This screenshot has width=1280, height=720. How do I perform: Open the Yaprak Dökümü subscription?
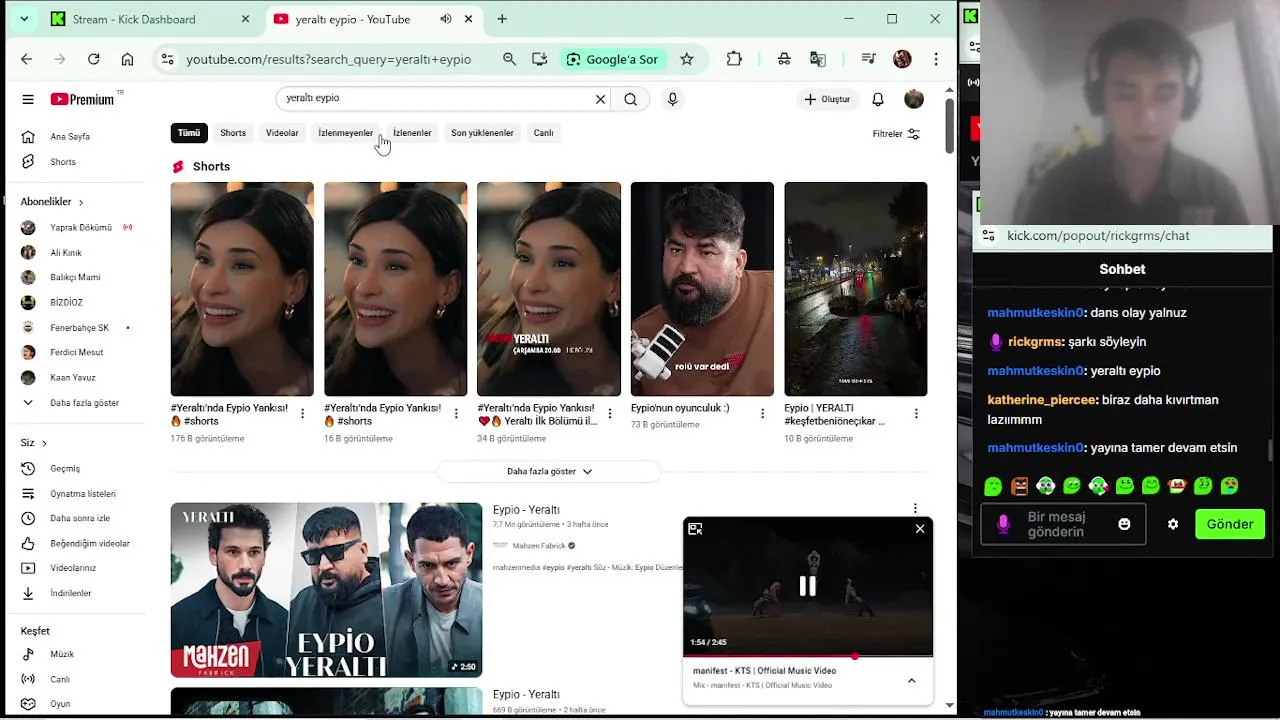[x=82, y=228]
